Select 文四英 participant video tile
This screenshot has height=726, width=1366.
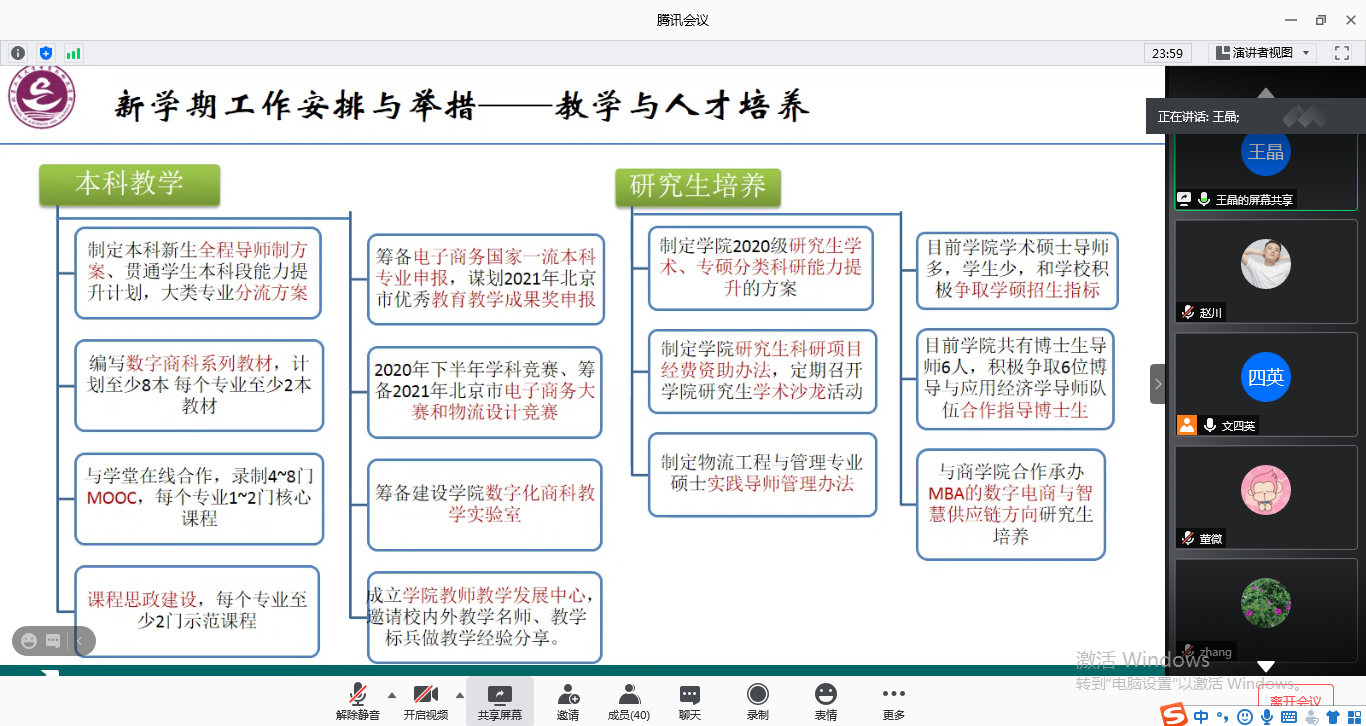[x=1265, y=384]
